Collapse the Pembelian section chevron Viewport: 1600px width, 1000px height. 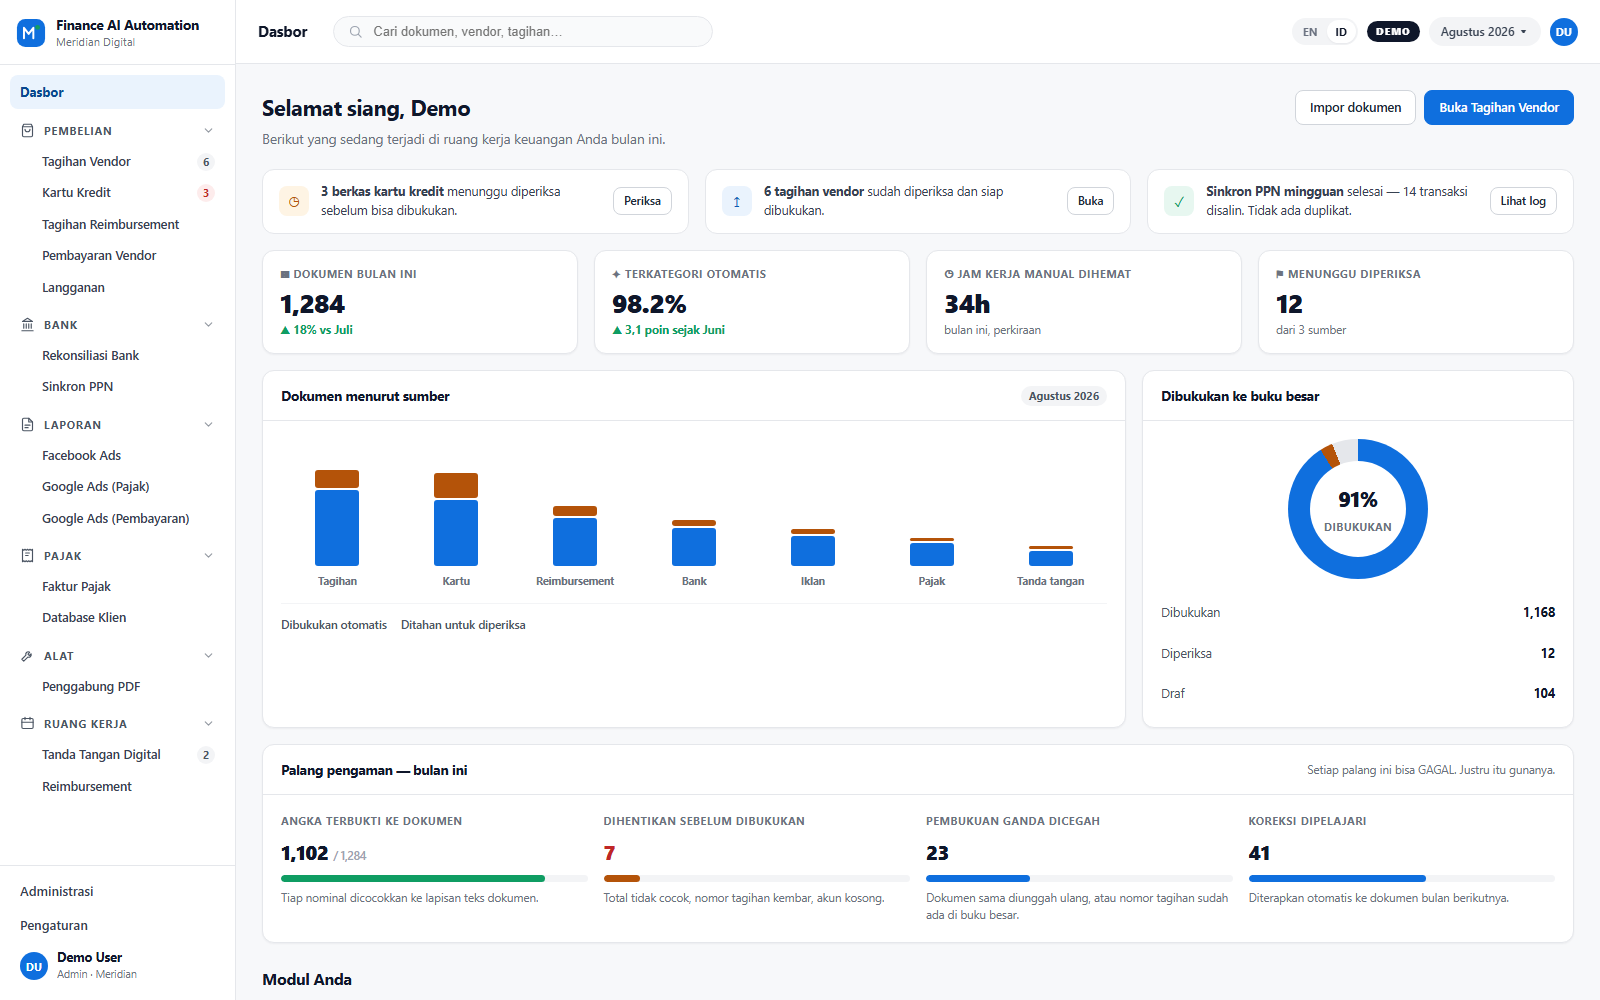click(x=208, y=131)
